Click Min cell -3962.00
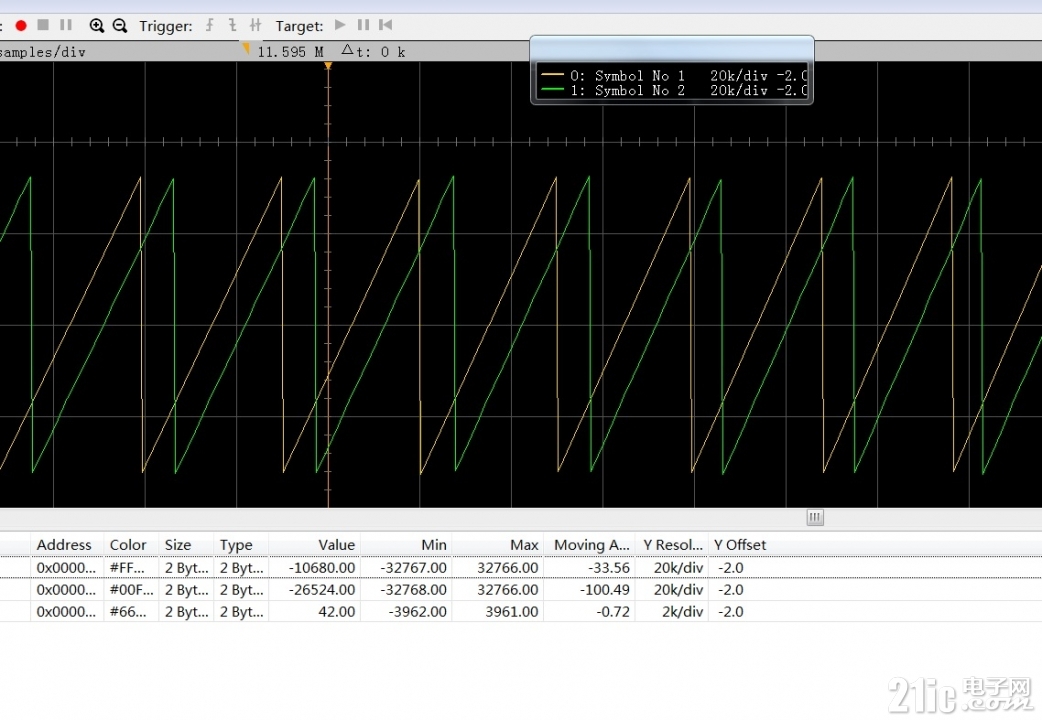The height and width of the screenshot is (720, 1042). click(406, 612)
